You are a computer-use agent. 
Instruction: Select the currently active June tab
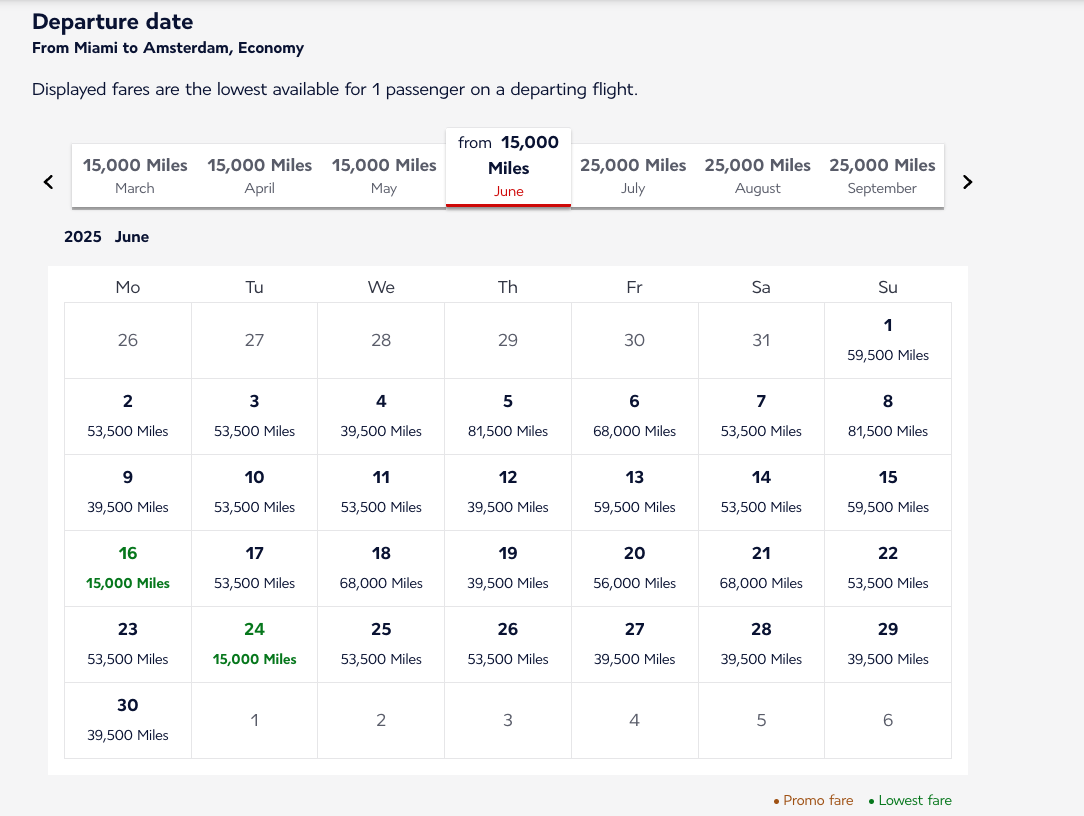tap(508, 166)
